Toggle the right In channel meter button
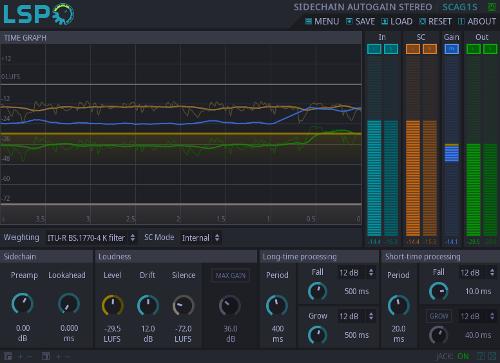The image size is (500, 363). point(391,49)
